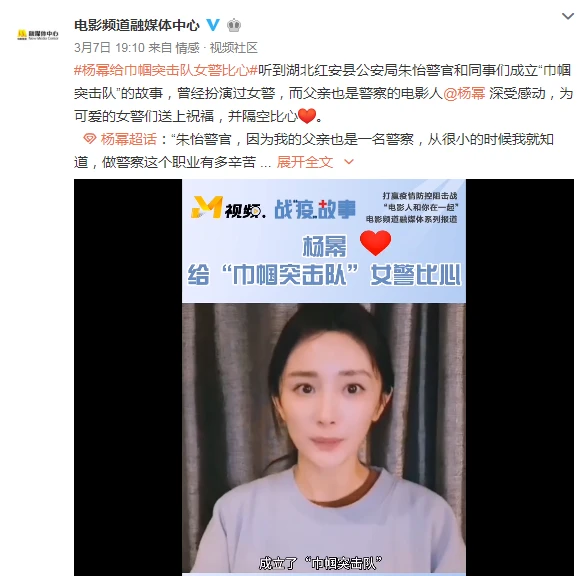Open the 电影频道融媒体中心 profile avatar
Image resolution: width=580 pixels, height=576 pixels.
click(37, 35)
